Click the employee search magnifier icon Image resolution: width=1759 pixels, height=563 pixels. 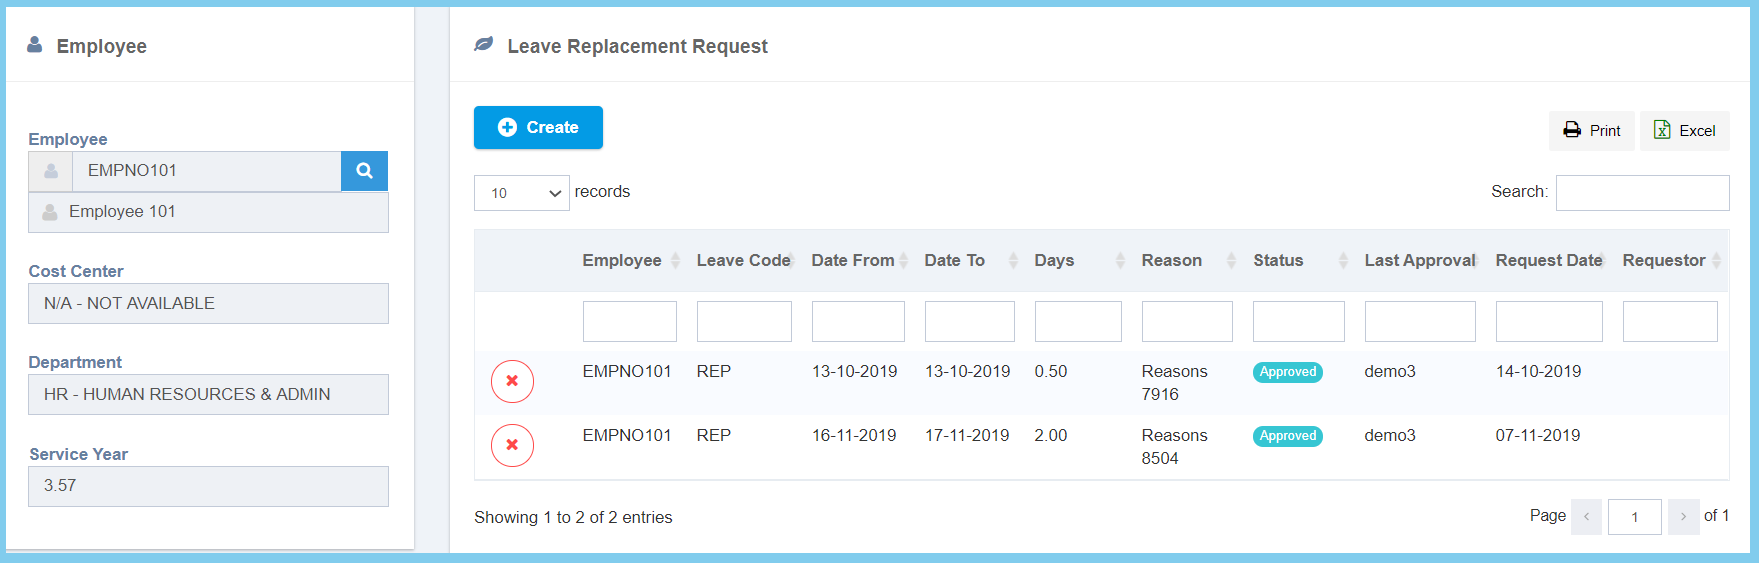pos(364,171)
